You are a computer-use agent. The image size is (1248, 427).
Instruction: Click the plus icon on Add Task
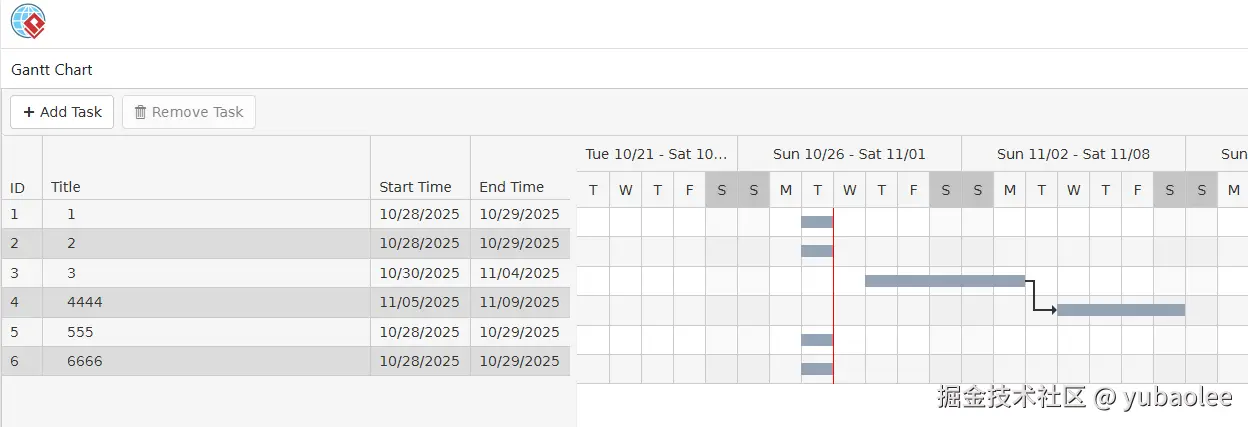[29, 112]
